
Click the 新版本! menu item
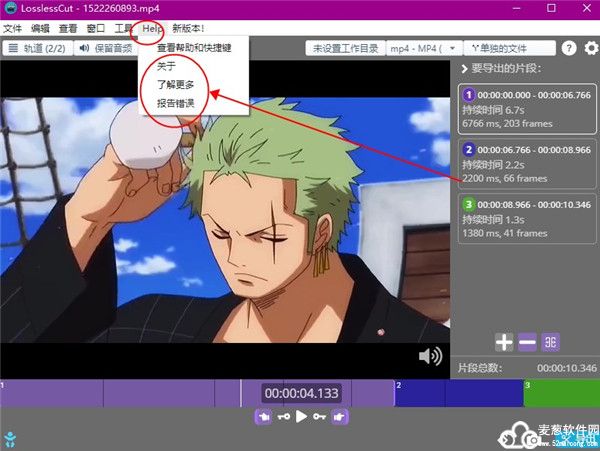188,29
